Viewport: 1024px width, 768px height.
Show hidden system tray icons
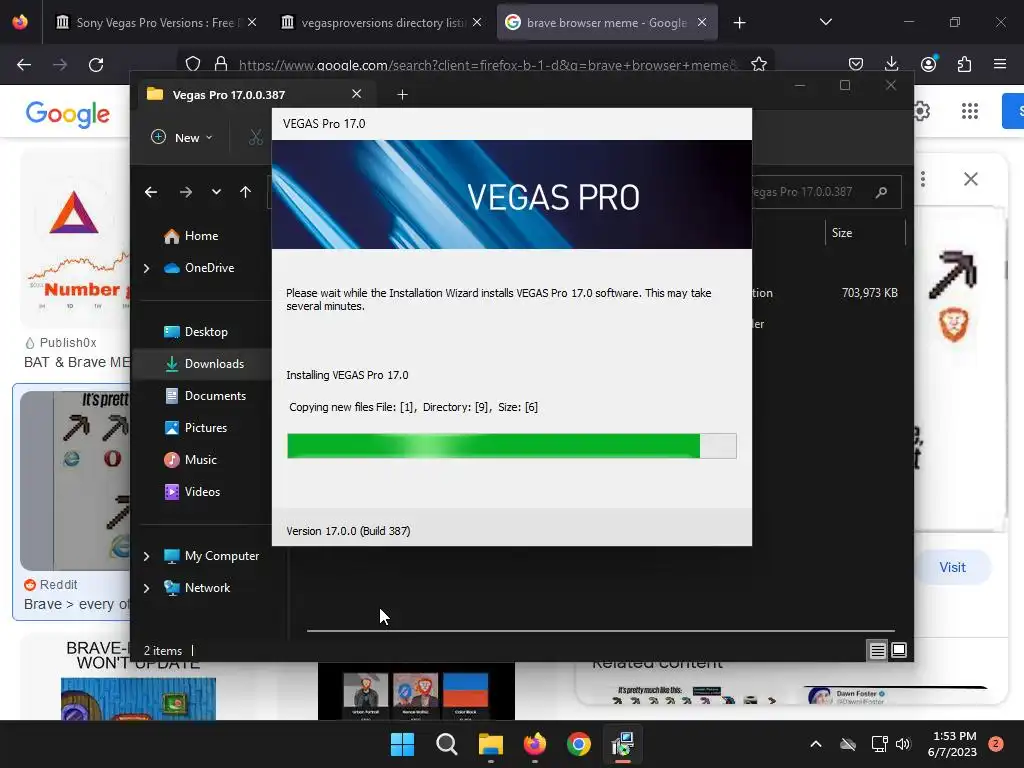[816, 744]
